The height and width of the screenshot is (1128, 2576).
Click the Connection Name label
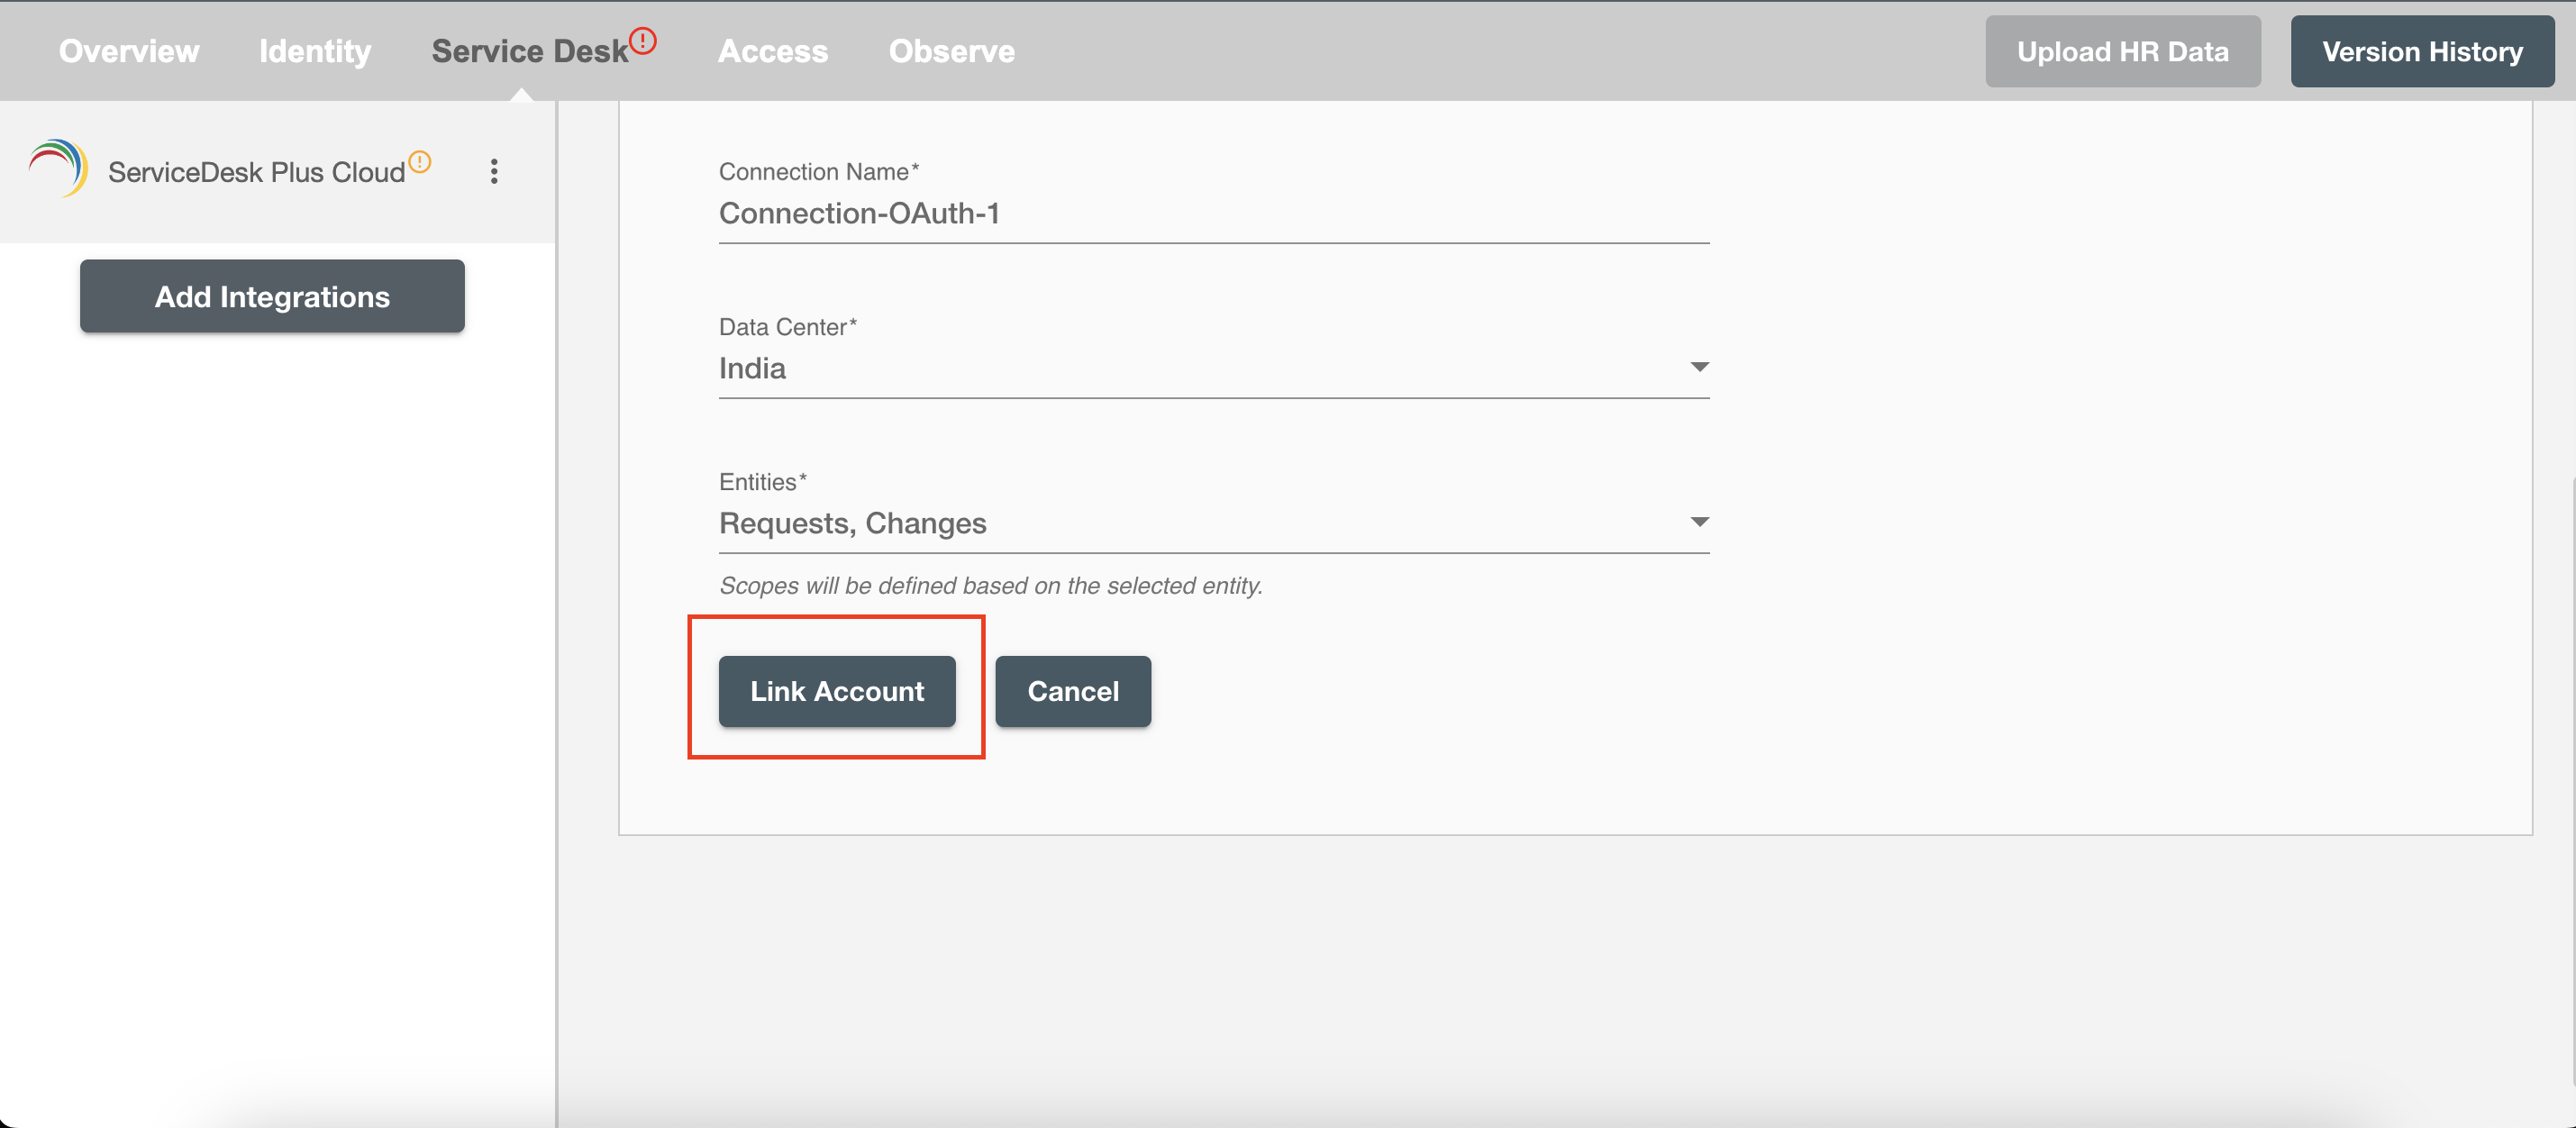tap(818, 171)
